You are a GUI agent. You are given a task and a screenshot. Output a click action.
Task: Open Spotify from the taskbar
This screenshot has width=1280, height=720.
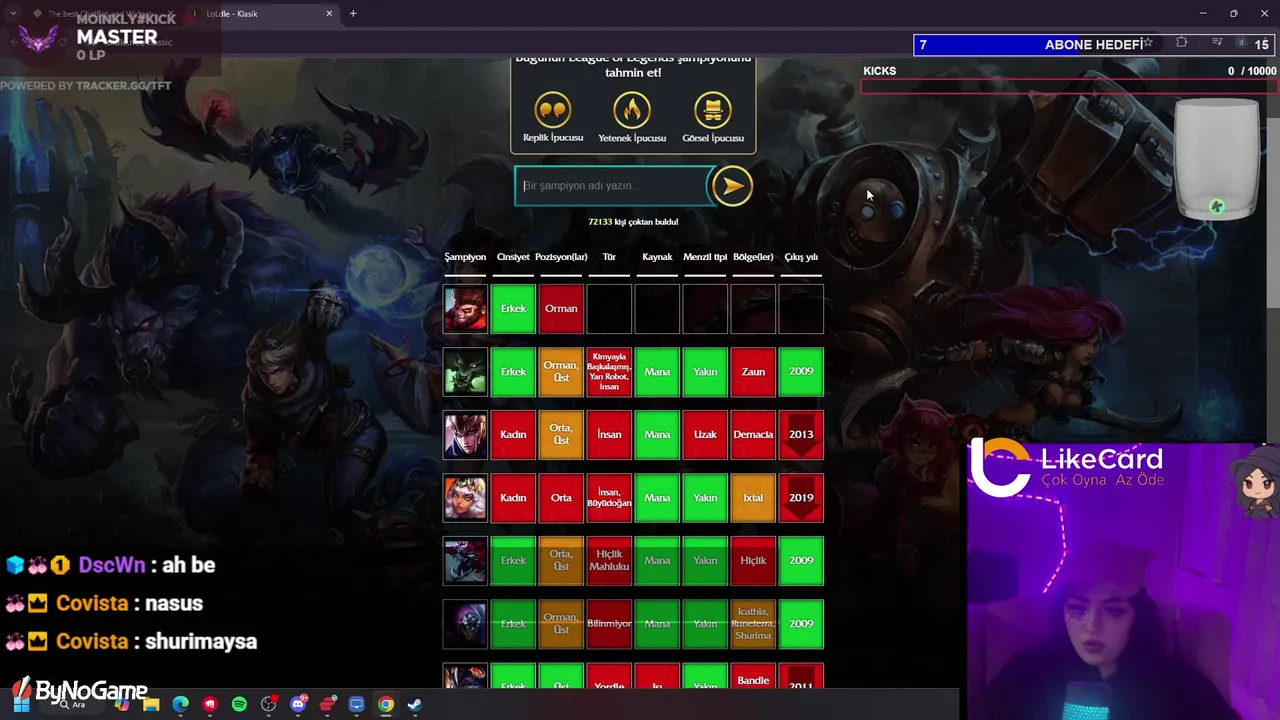pos(239,704)
